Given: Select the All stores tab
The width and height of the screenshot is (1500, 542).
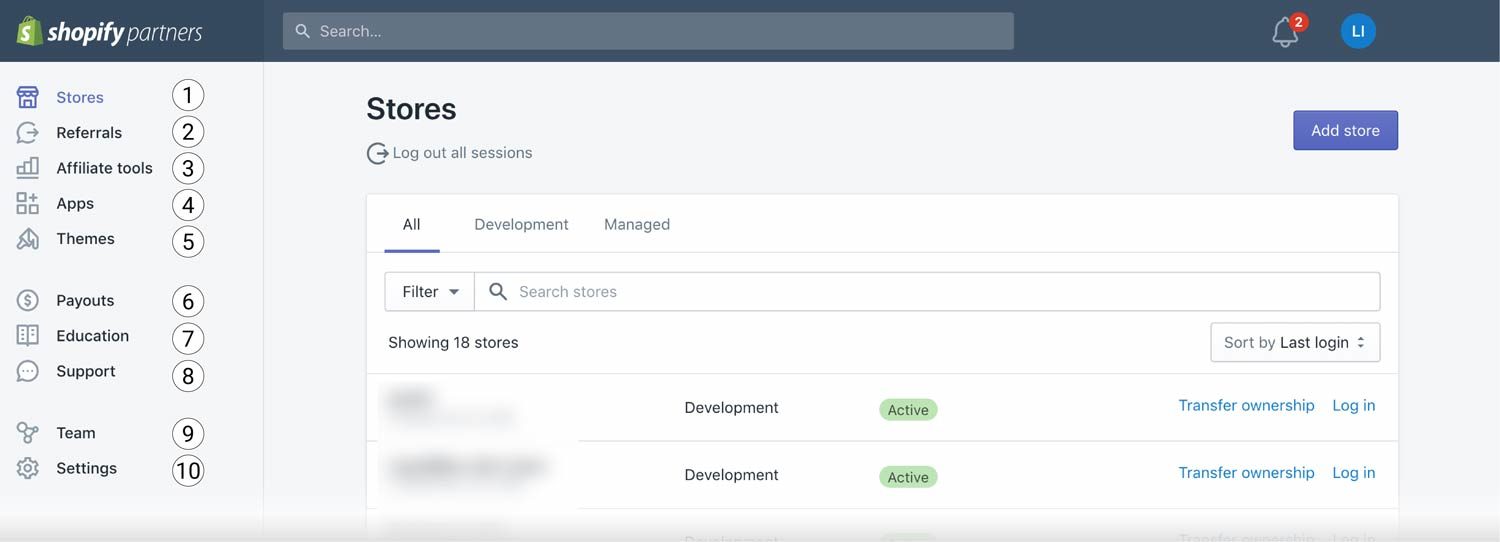Looking at the screenshot, I should click(x=411, y=224).
